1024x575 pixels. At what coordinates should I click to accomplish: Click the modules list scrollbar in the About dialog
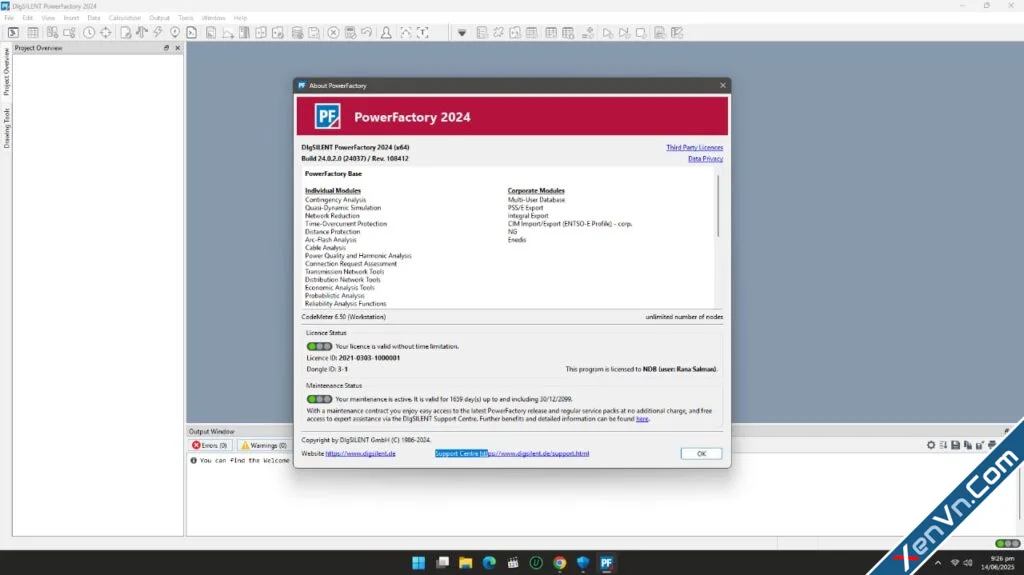tap(718, 205)
